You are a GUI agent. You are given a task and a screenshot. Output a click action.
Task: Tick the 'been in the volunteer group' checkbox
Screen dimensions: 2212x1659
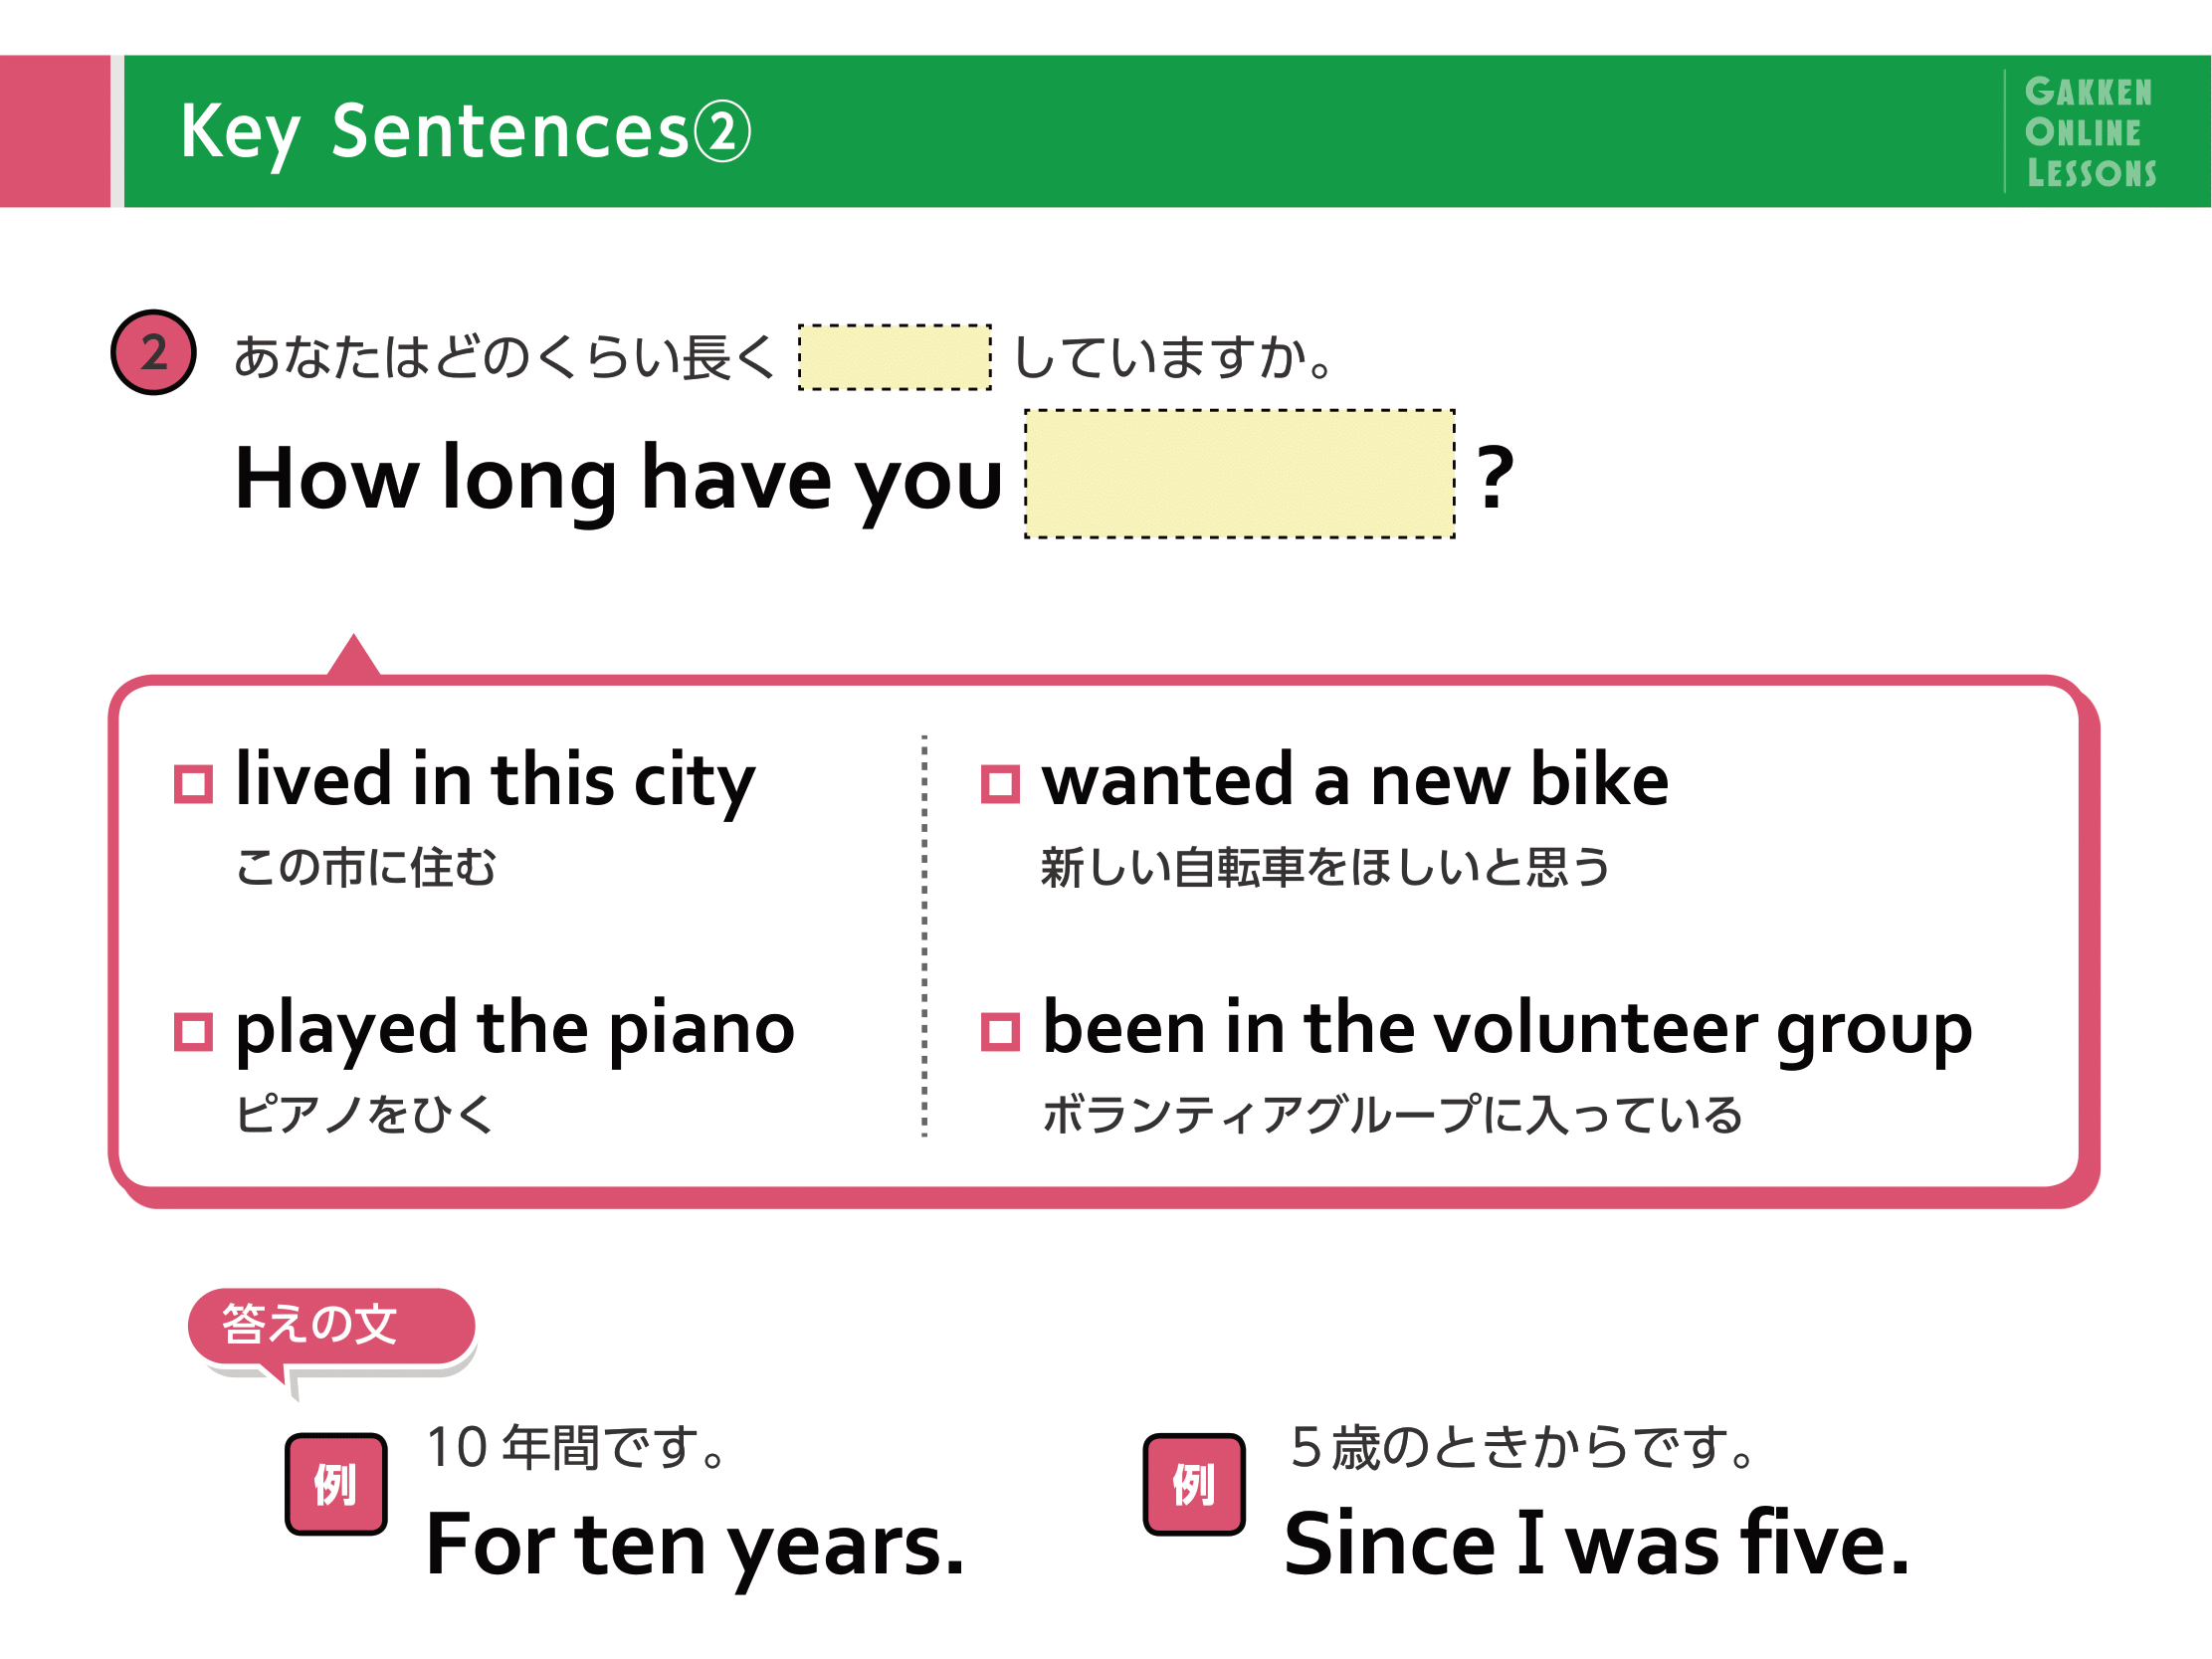[1000, 1032]
